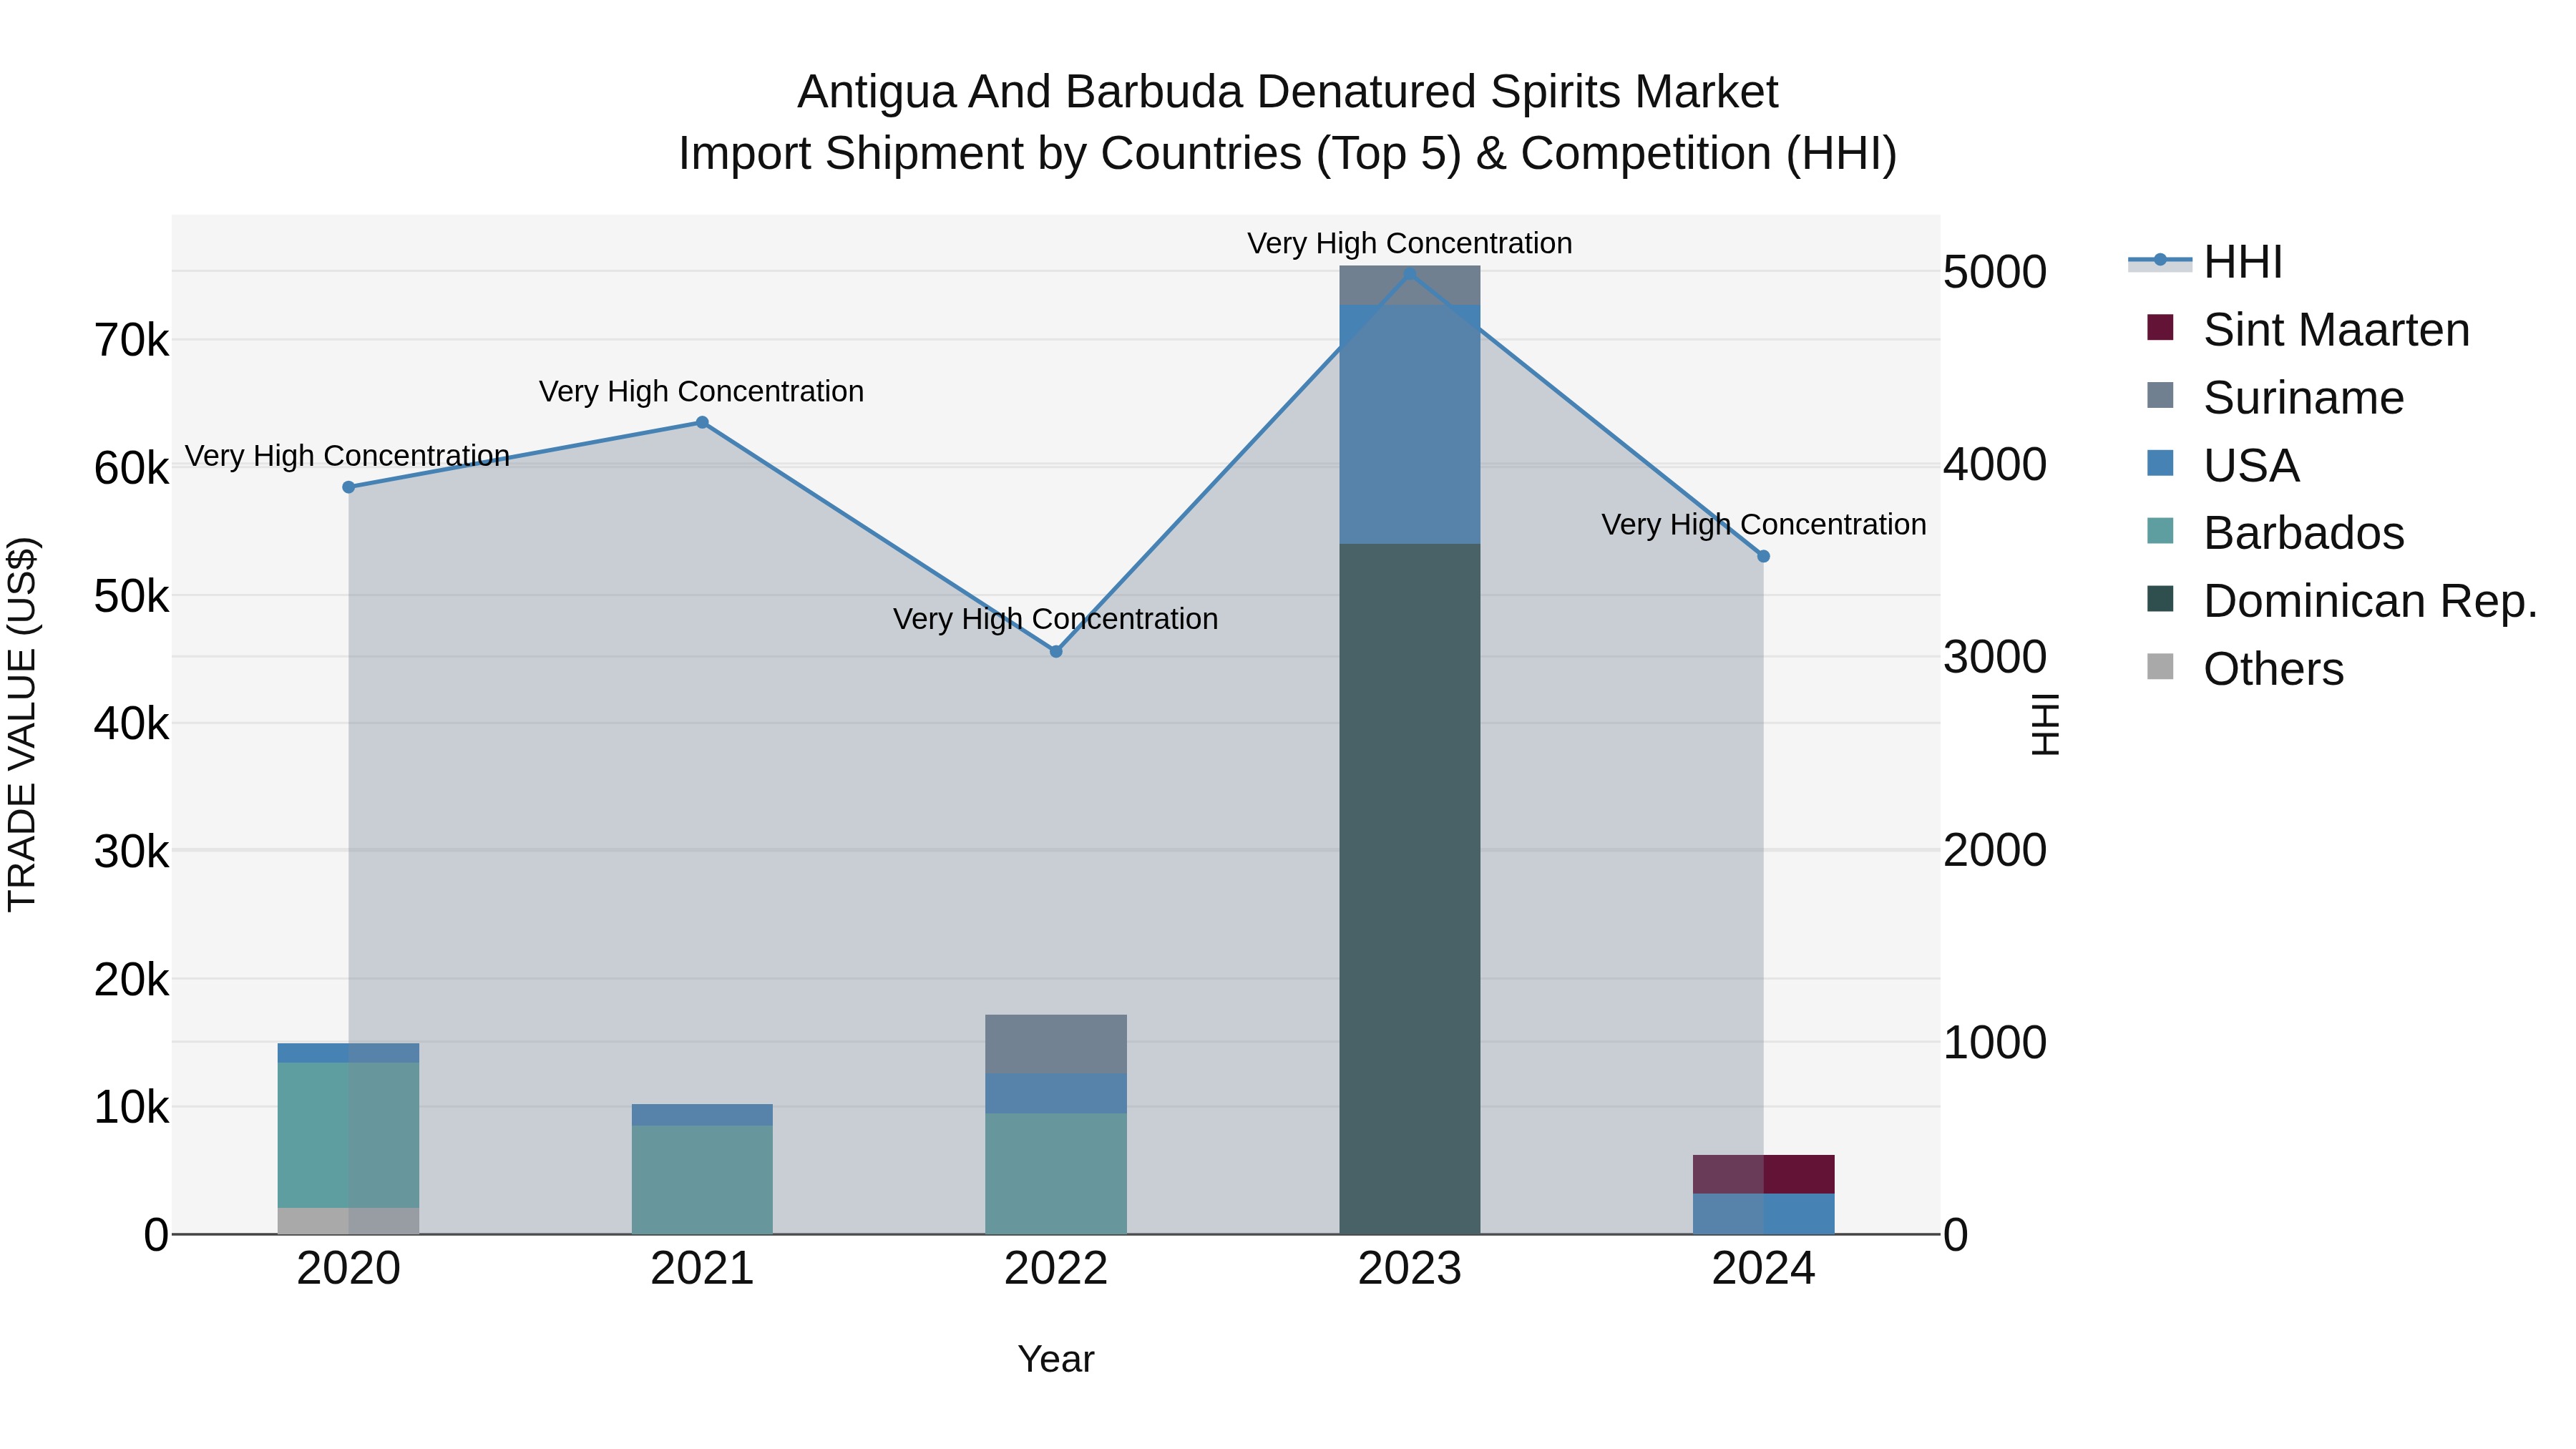The width and height of the screenshot is (2576, 1449).
Task: Click the Very High Concentration label near 2024
Action: 1763,524
